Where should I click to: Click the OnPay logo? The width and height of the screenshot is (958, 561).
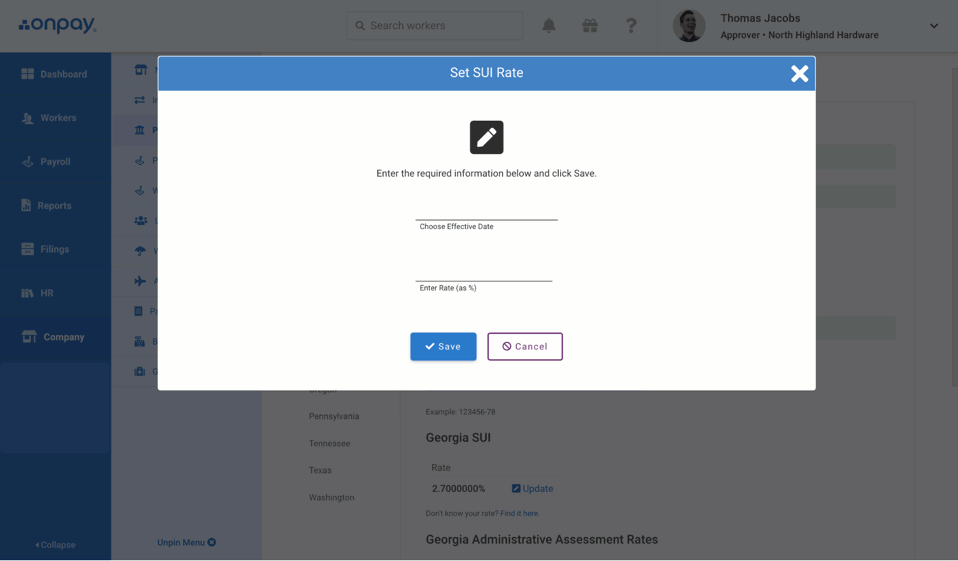tap(58, 25)
